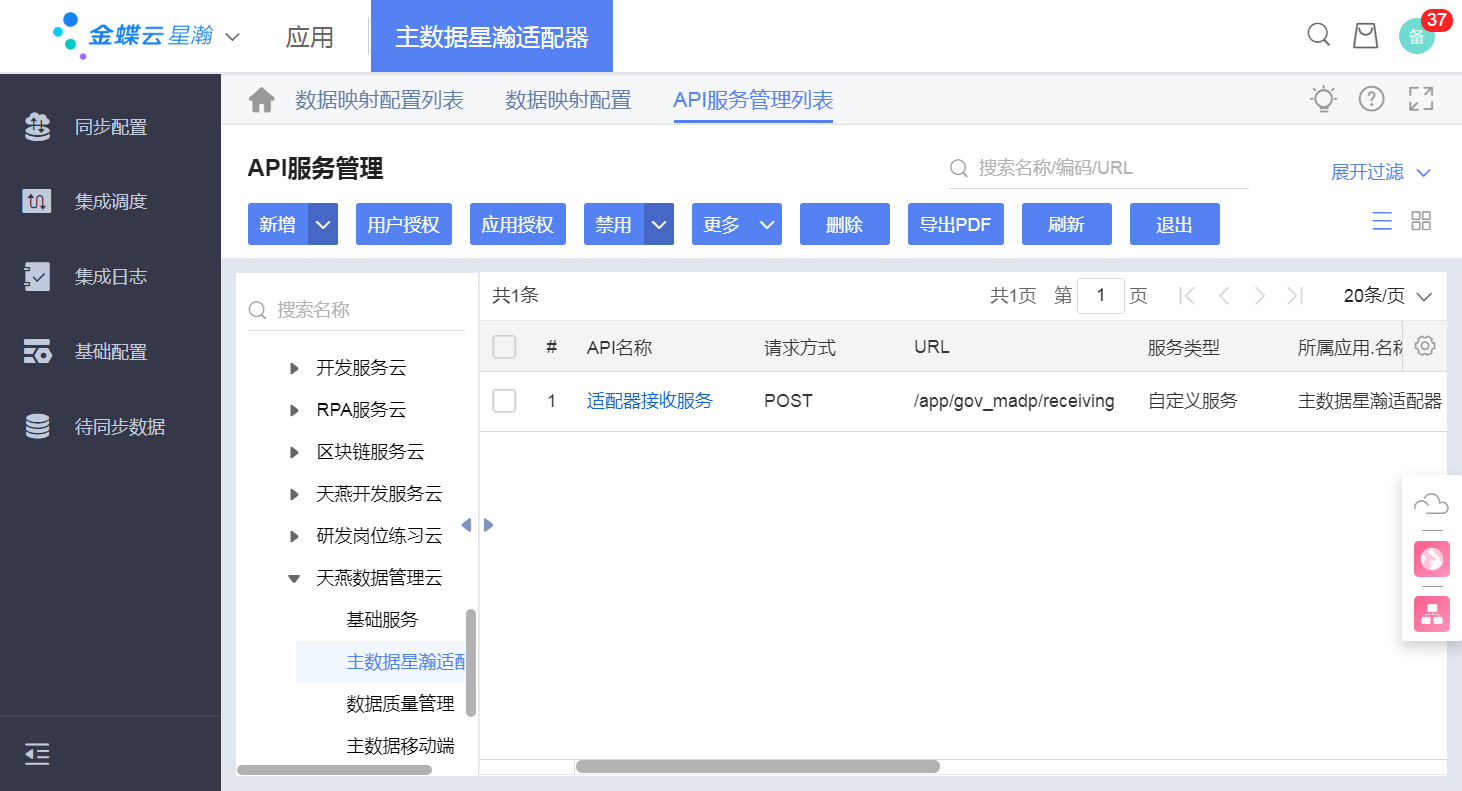The image size is (1462, 791).
Task: Open the 适配器接收服务 API link
Action: (650, 401)
